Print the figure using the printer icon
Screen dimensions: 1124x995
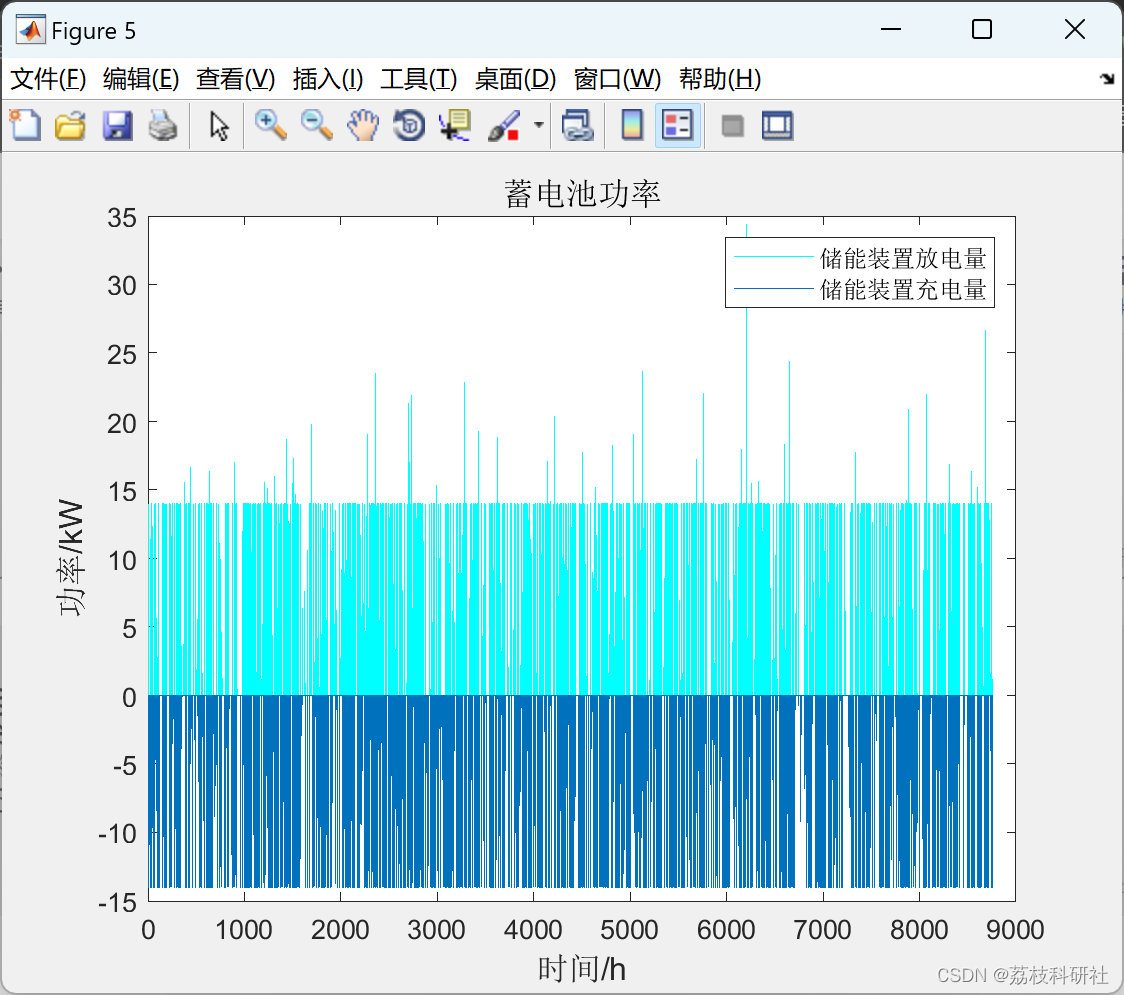(163, 125)
